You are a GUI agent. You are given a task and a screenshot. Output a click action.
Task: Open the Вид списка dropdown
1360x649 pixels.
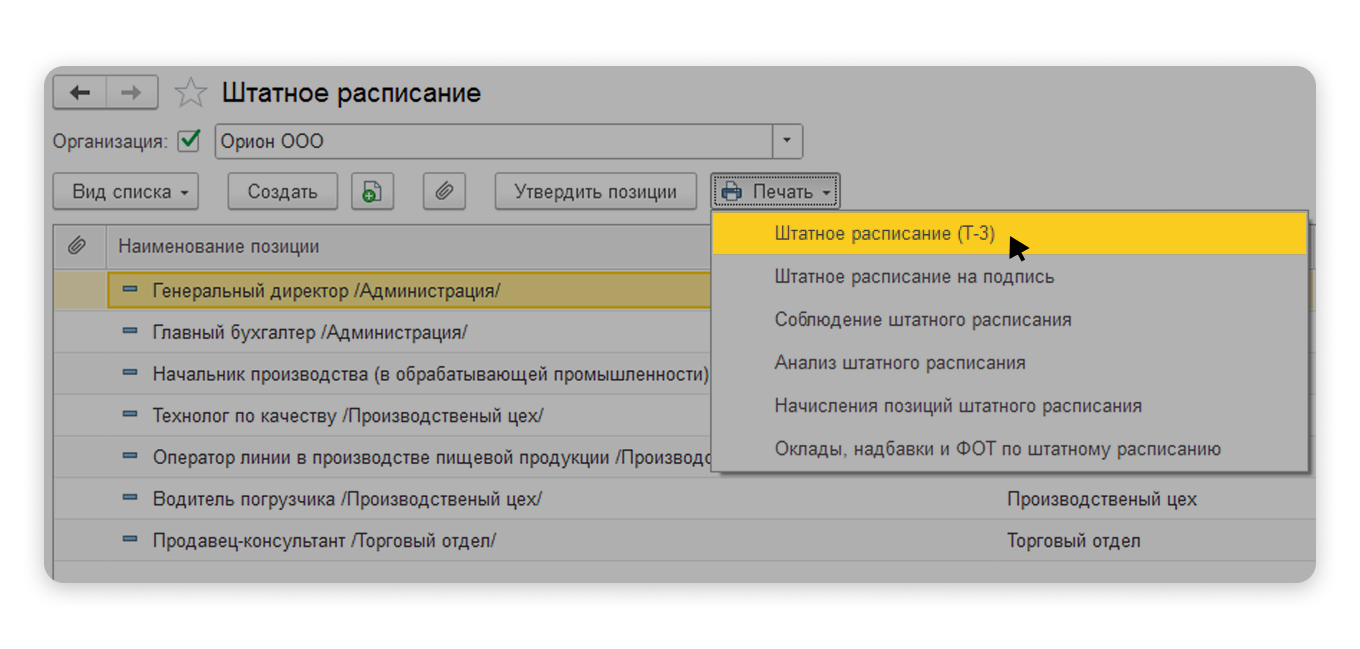click(126, 192)
